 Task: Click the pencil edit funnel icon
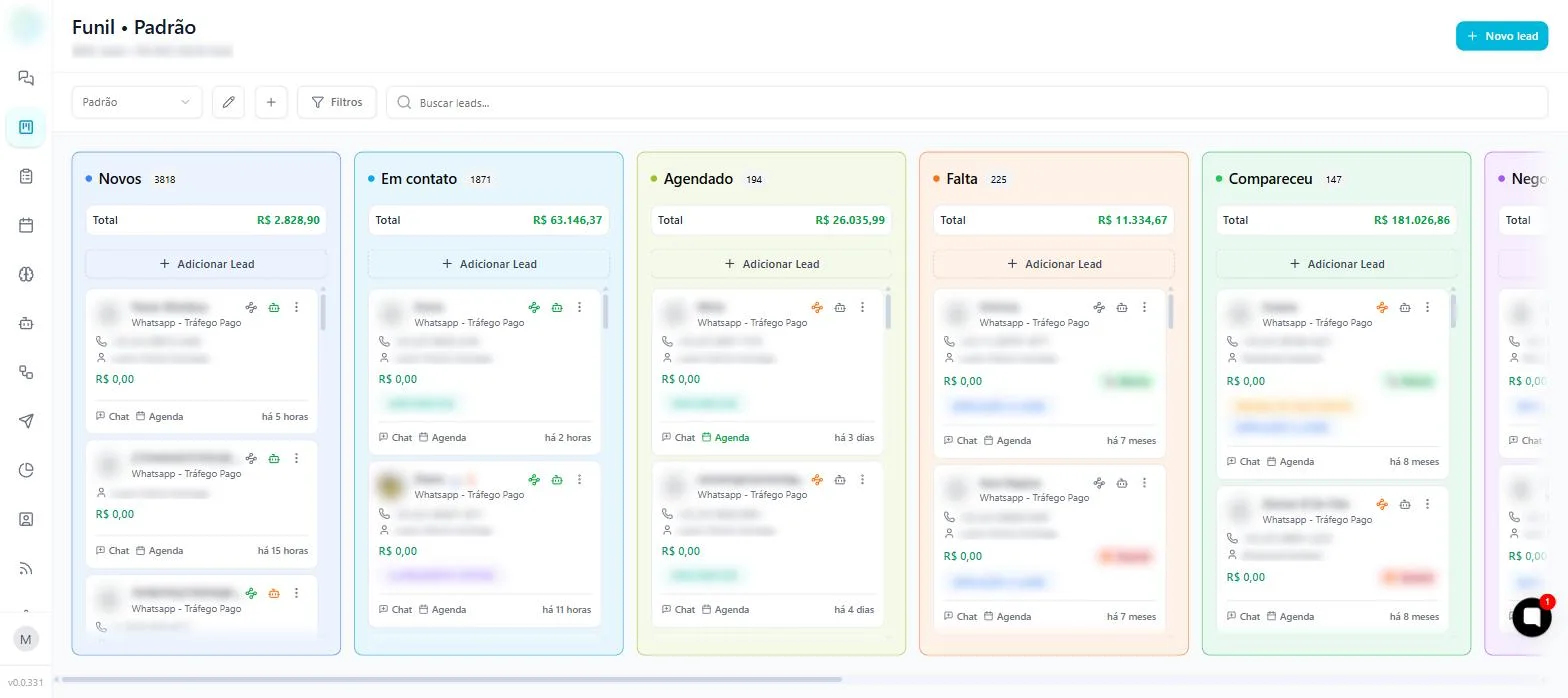coord(228,102)
